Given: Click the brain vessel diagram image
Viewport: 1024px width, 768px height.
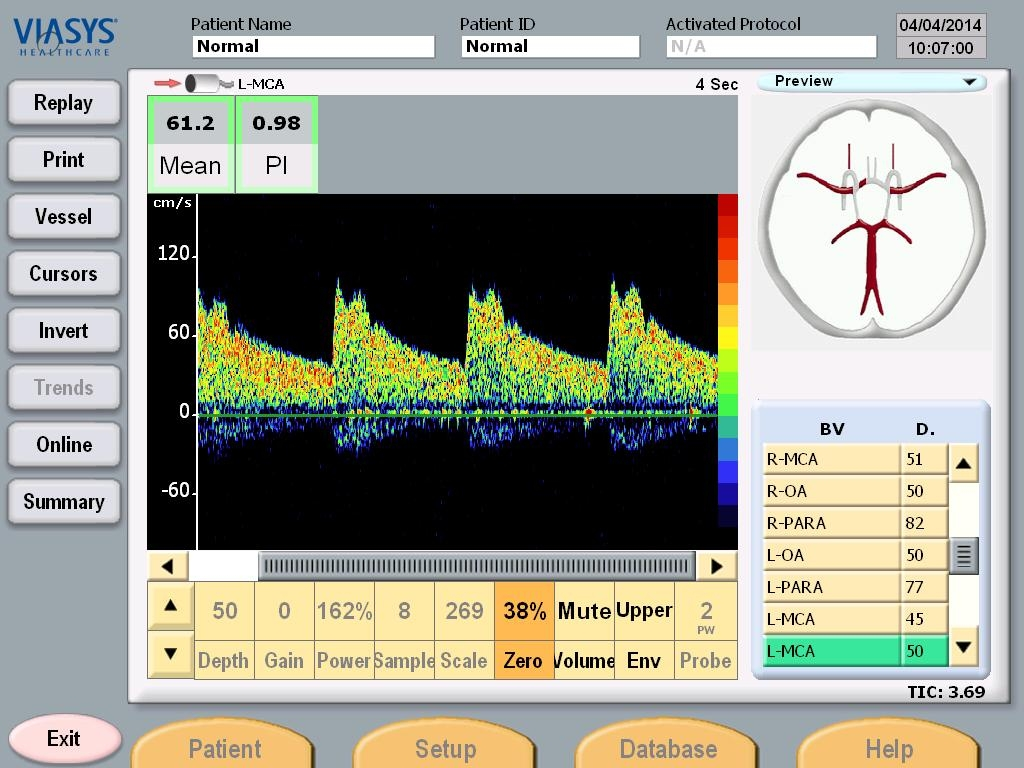Looking at the screenshot, I should pyautogui.click(x=871, y=222).
